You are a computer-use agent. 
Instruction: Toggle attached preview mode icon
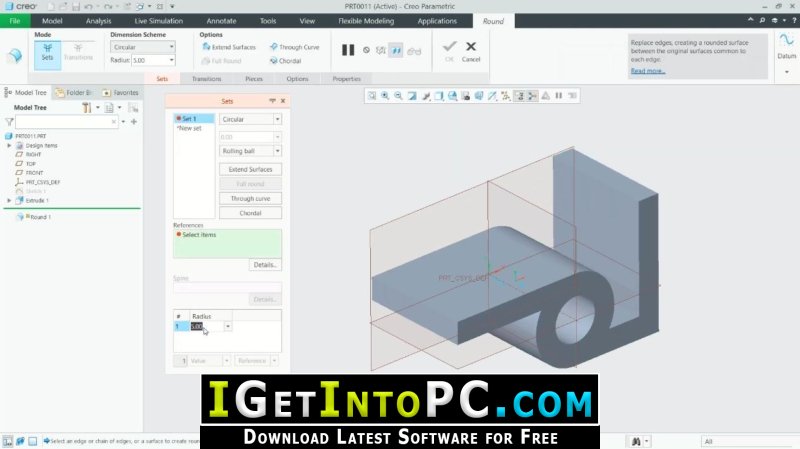click(x=396, y=50)
